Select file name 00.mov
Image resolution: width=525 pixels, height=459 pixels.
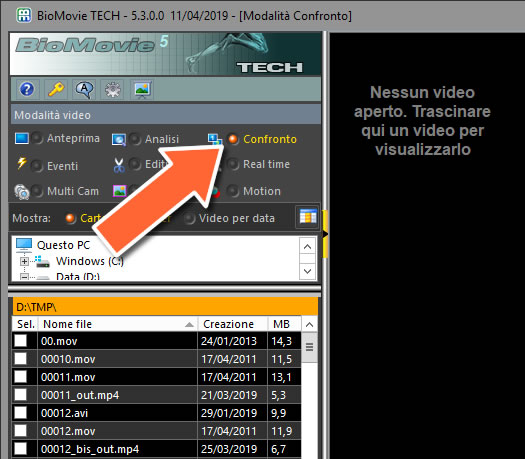pos(59,341)
